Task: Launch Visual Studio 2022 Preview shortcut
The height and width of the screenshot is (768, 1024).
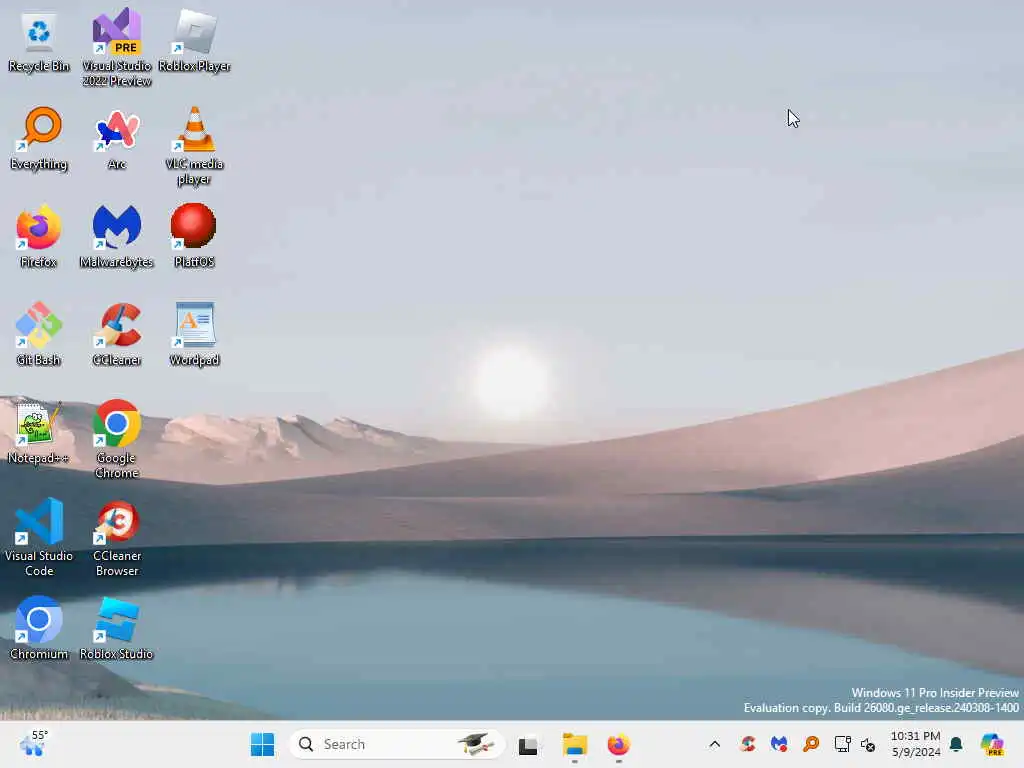Action: coord(116,48)
